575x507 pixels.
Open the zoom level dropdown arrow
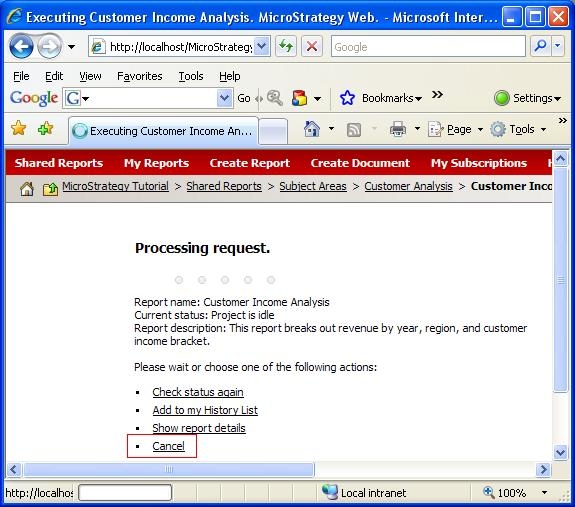[x=545, y=492]
